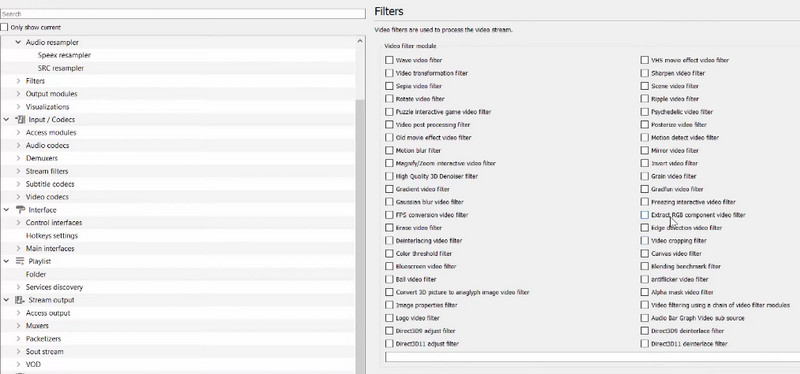Viewport: 800px width, 374px height.
Task: Enable the Motion blur filter checkbox
Action: pyautogui.click(x=389, y=151)
